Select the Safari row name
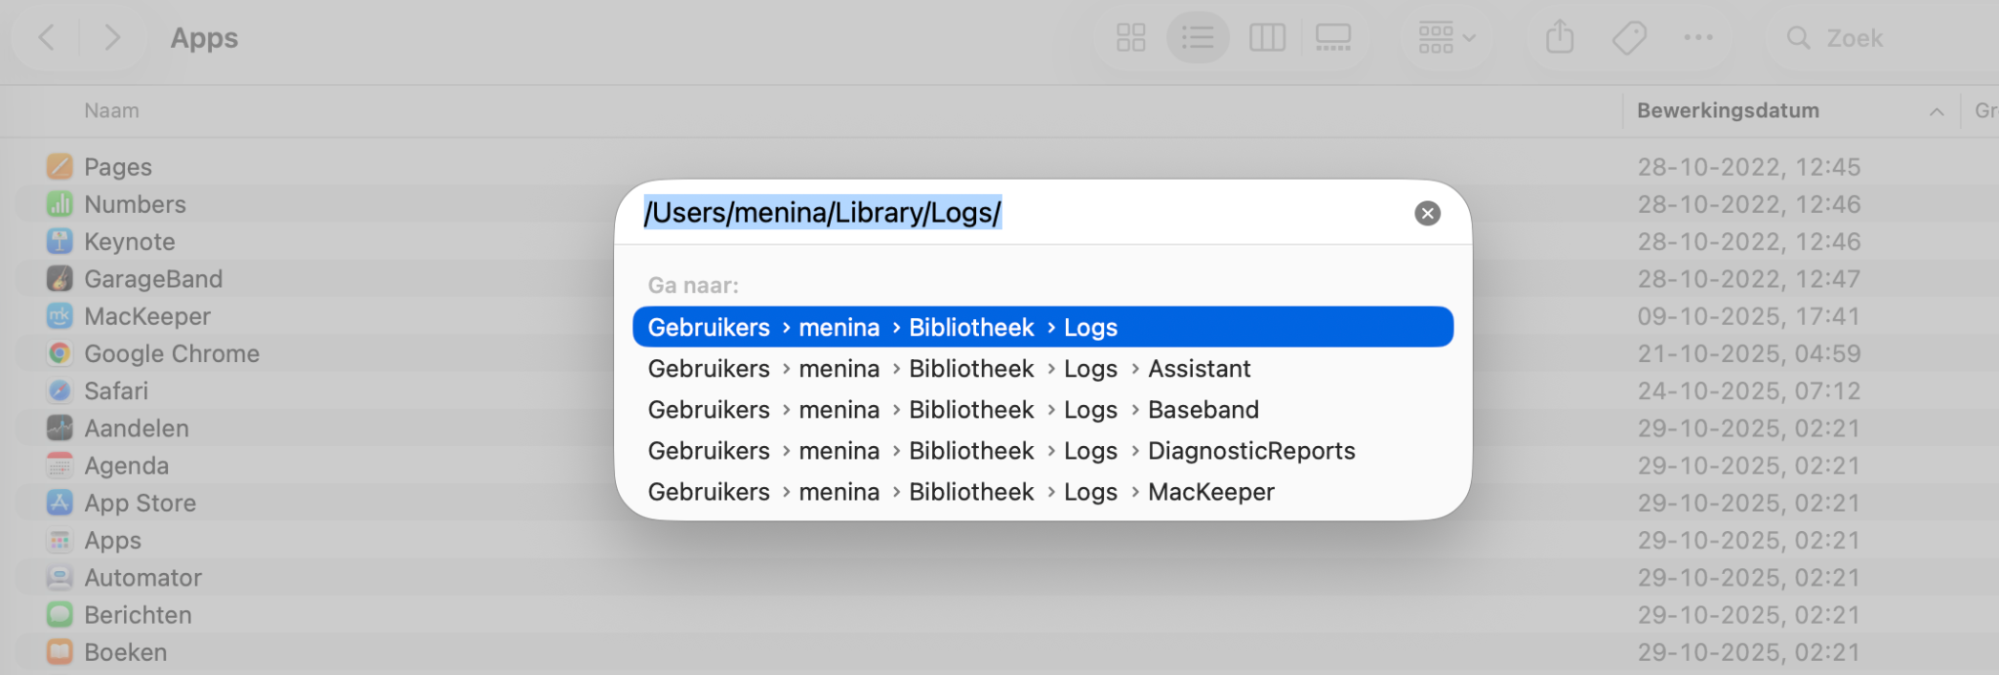Screen dimensions: 1999x676 [x=116, y=391]
